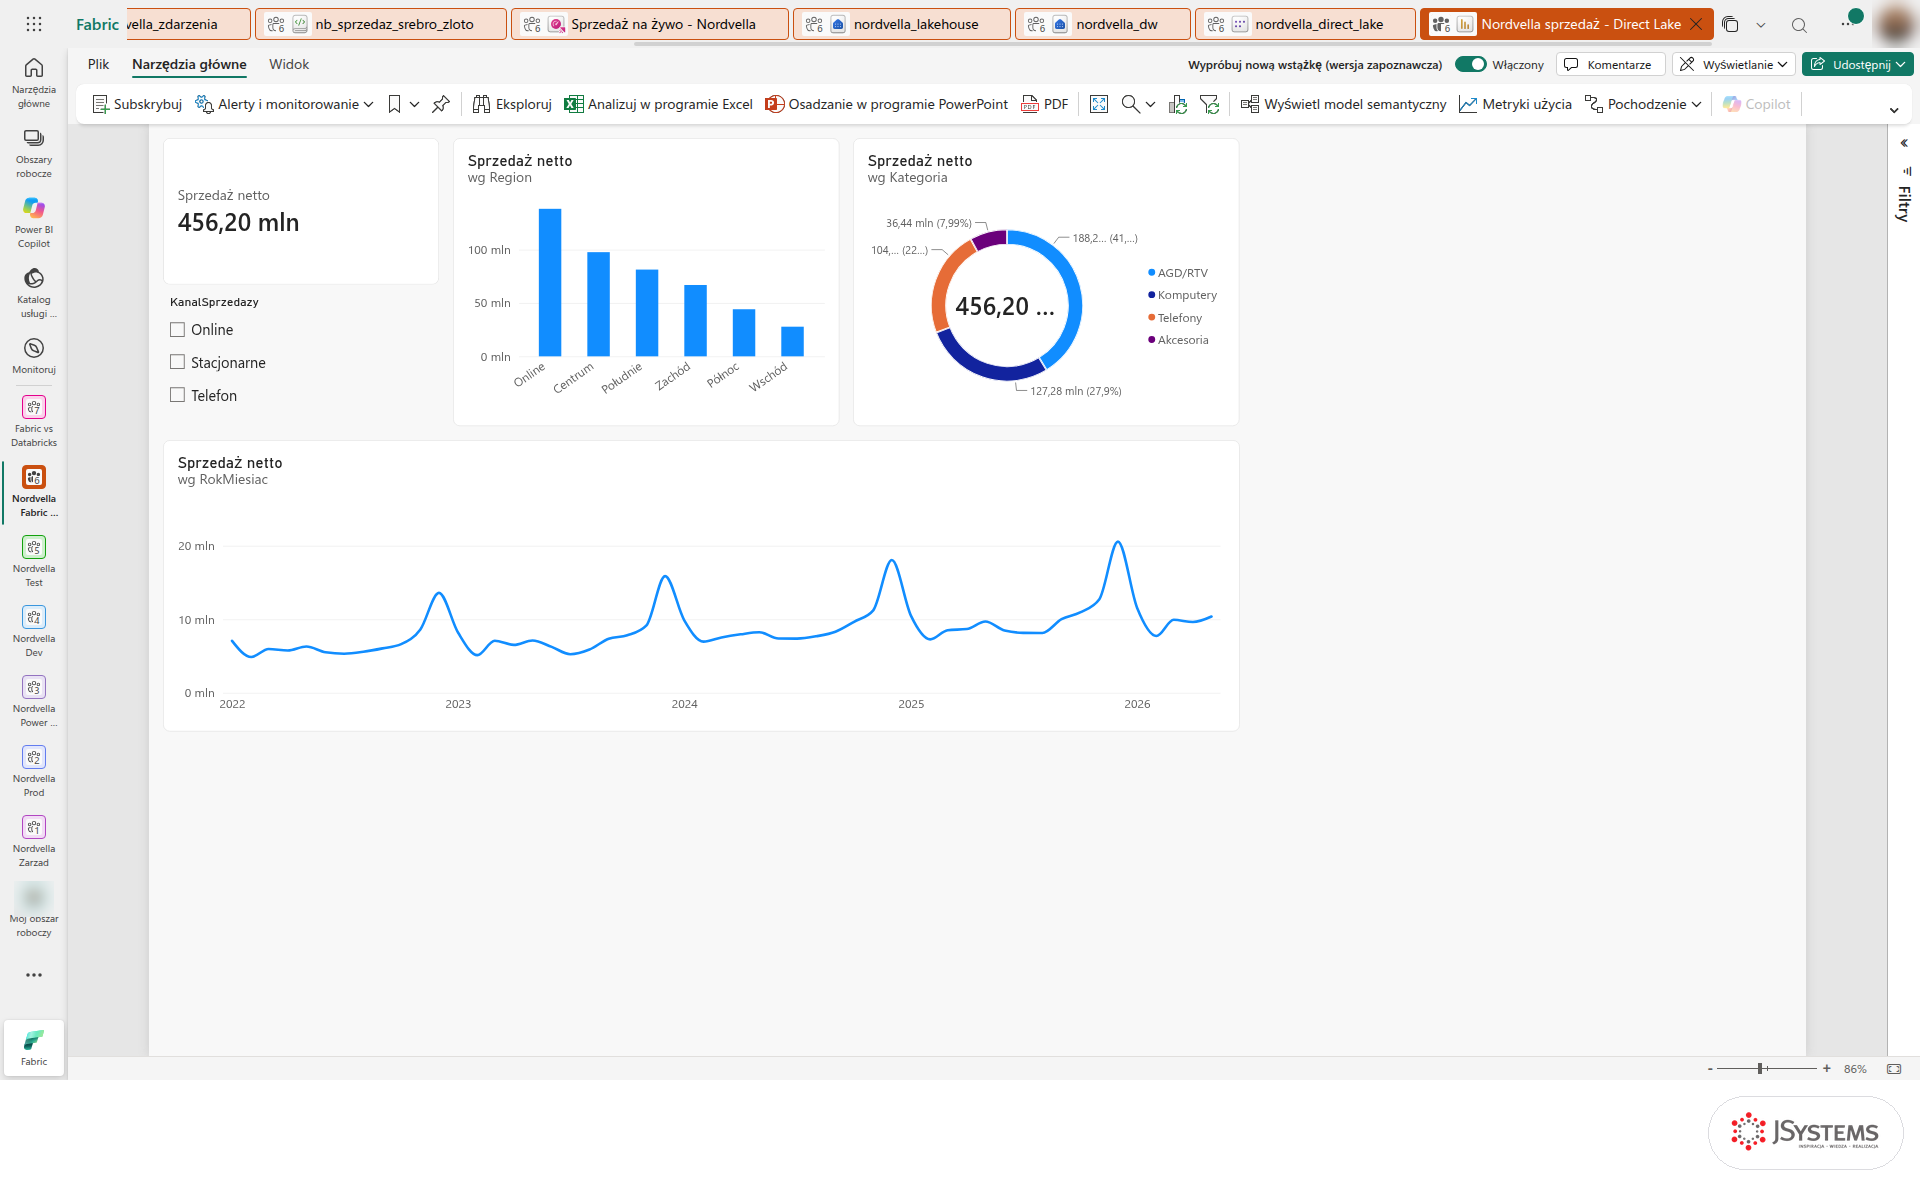Open Komentarze button
Image resolution: width=1920 pixels, height=1186 pixels.
point(1610,64)
